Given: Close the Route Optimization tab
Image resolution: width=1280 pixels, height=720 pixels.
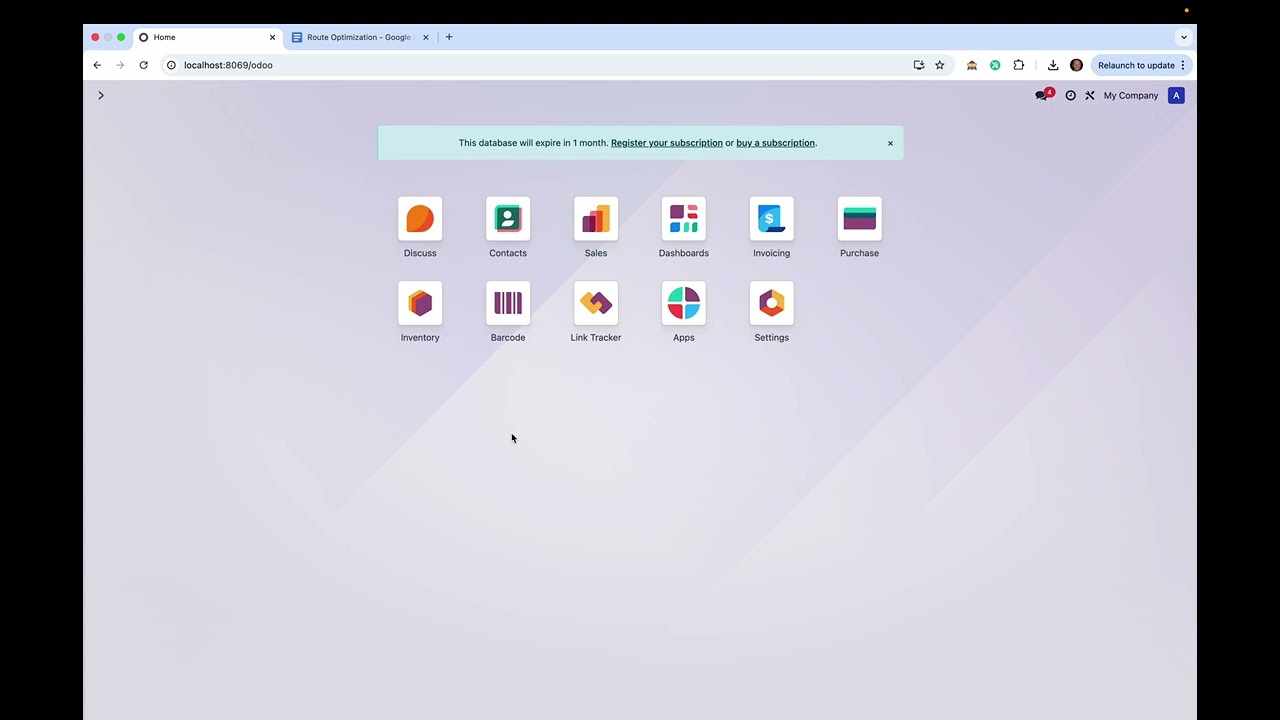Looking at the screenshot, I should pos(425,37).
